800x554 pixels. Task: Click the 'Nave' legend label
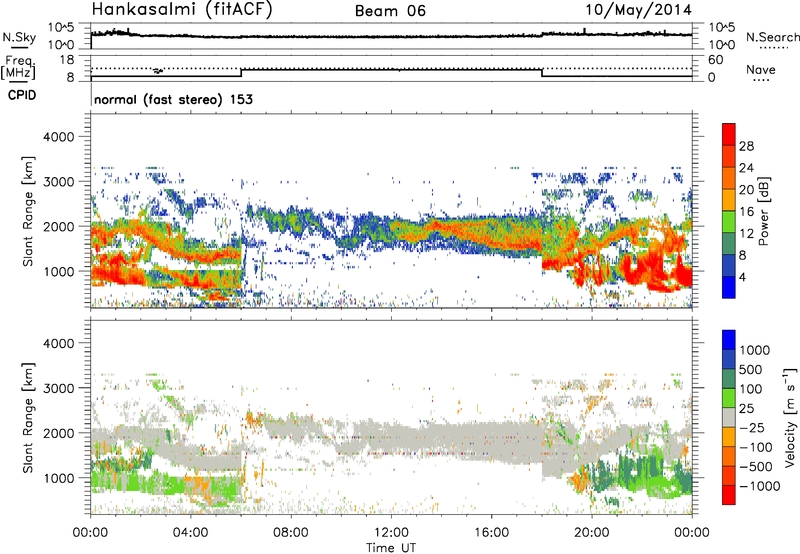761,70
